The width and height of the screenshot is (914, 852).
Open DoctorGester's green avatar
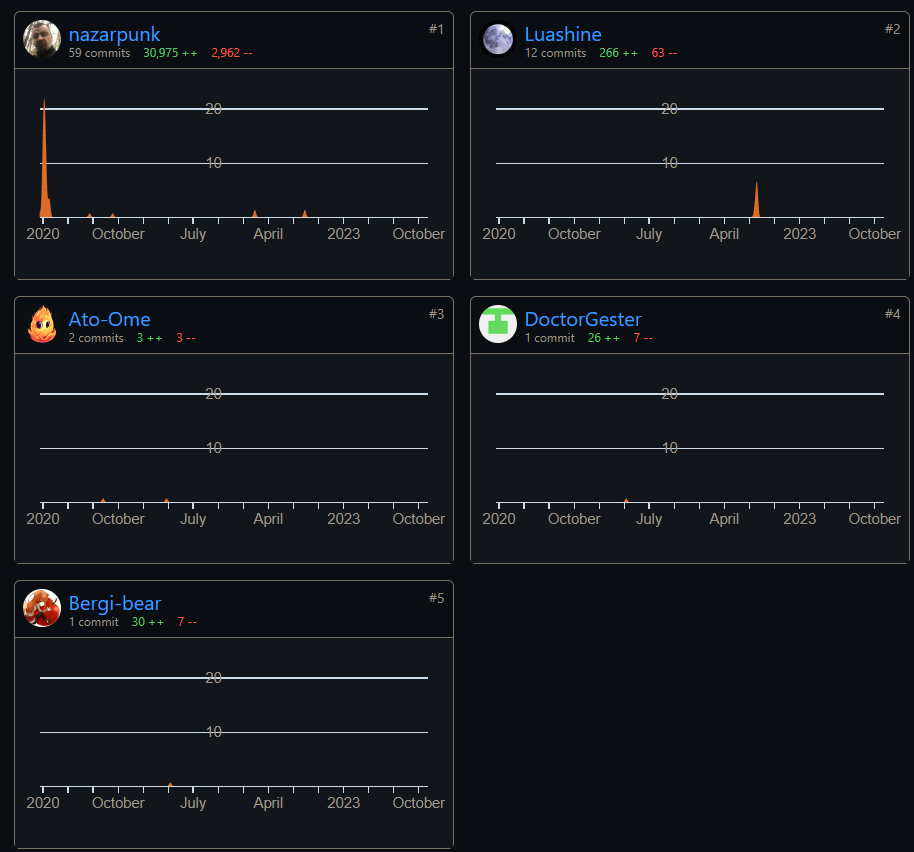498,324
